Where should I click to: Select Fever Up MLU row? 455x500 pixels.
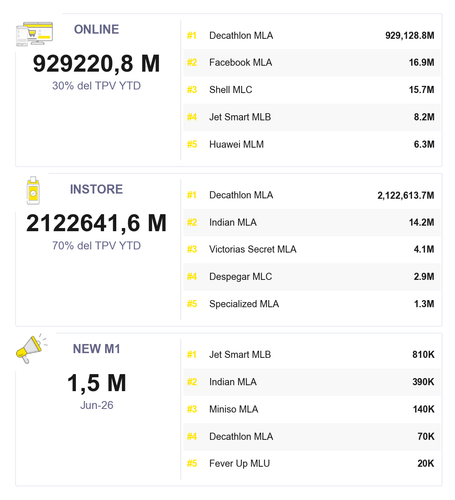coord(312,464)
